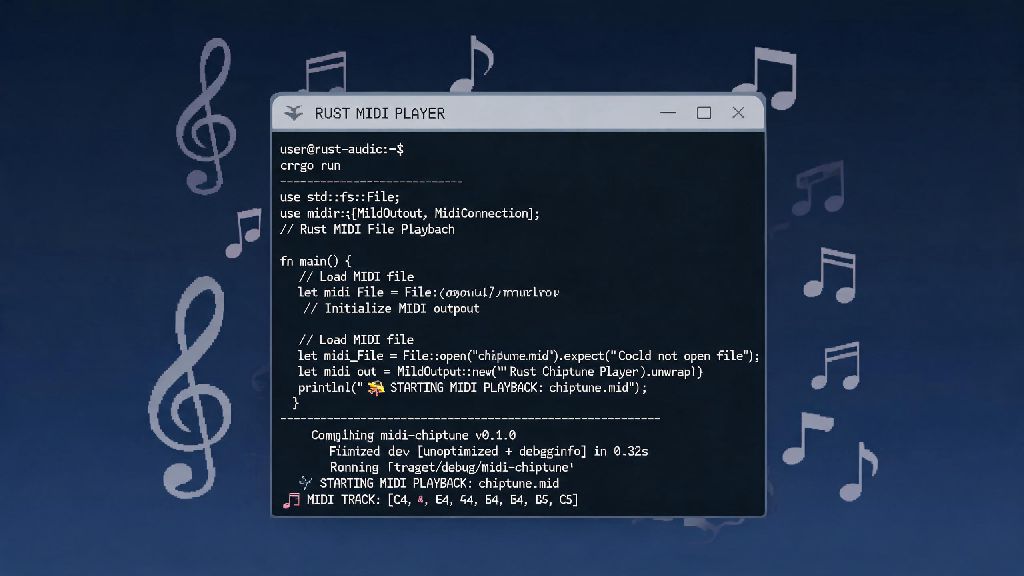This screenshot has height=576, width=1024.
Task: Click the File::open("chiptune.mid") line
Action: tap(528, 356)
